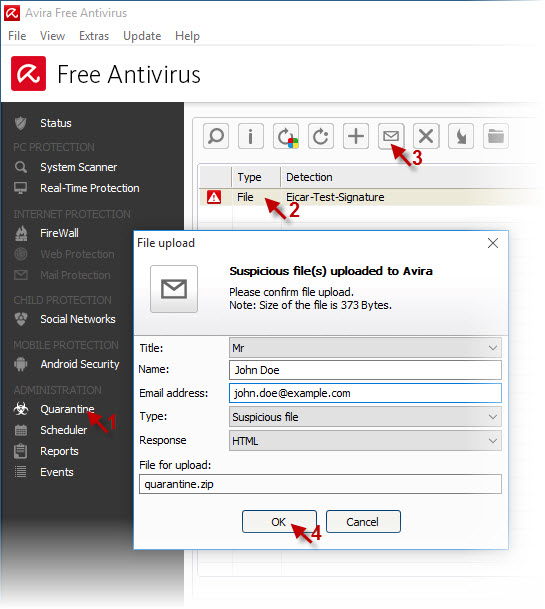Click the biohazard icon beside Quarantine
Viewport: 545px width, 609px height.
point(21,409)
